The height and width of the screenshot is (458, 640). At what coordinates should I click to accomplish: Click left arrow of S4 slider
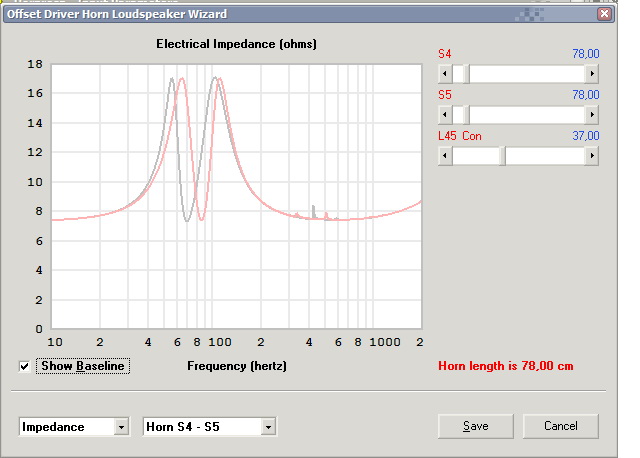(445, 74)
